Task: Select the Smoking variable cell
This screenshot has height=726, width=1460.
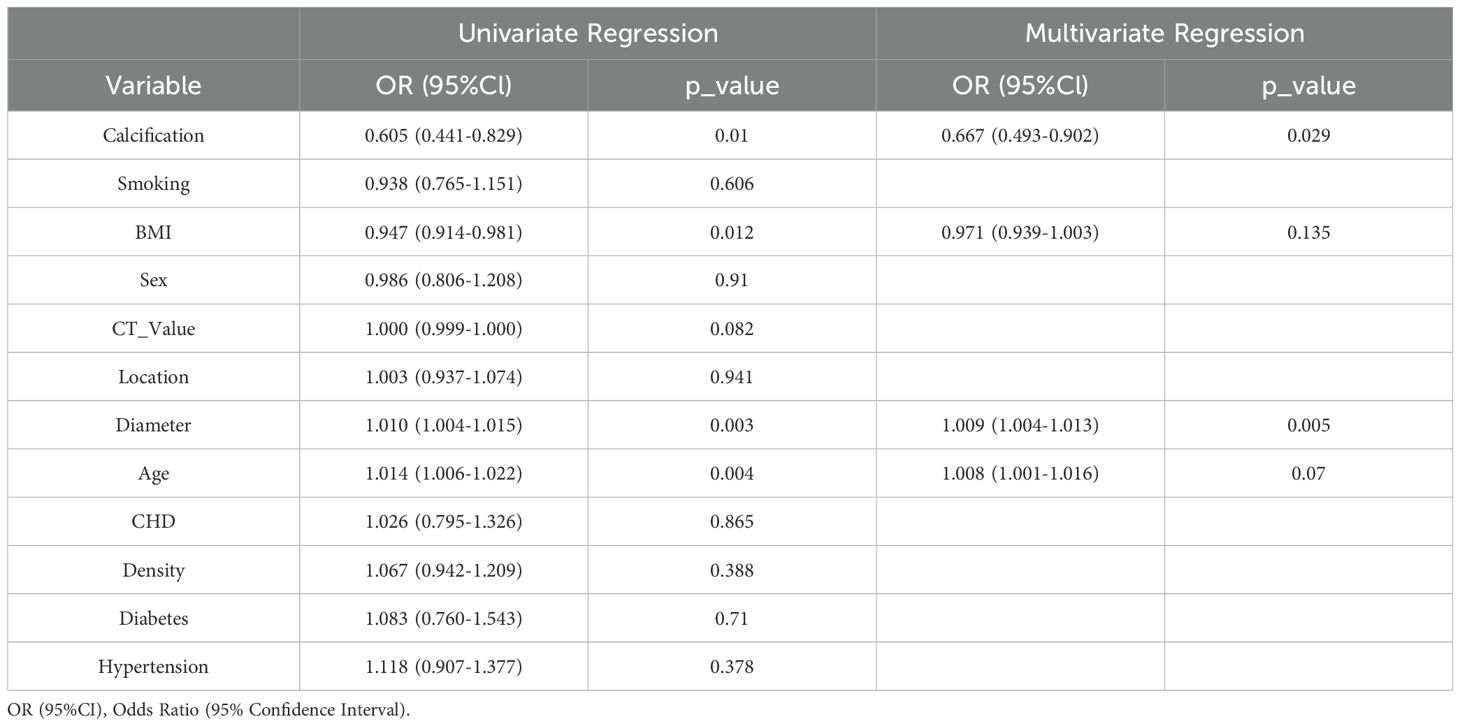Action: tap(153, 184)
